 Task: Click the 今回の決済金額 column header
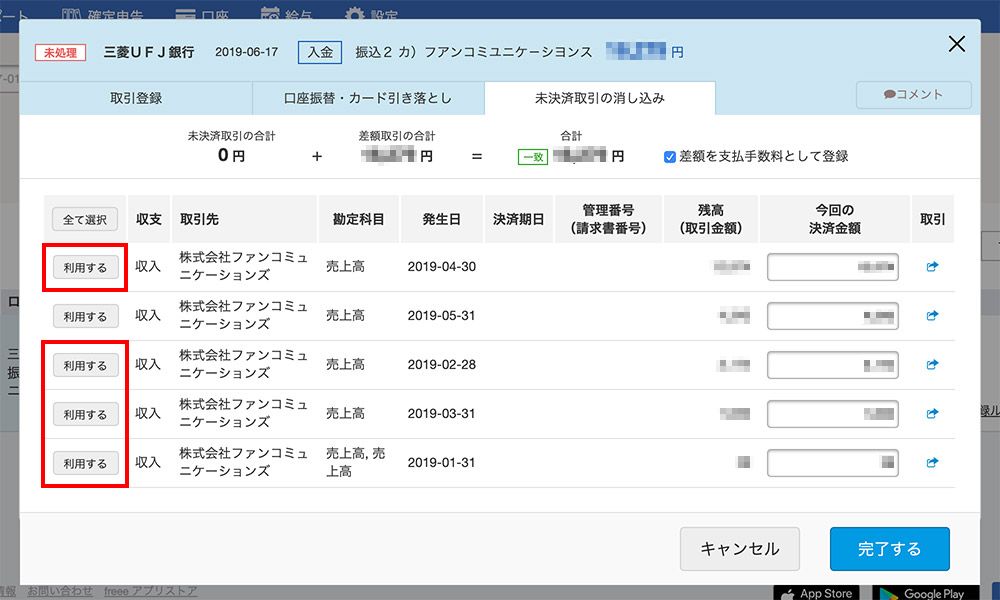(835, 219)
